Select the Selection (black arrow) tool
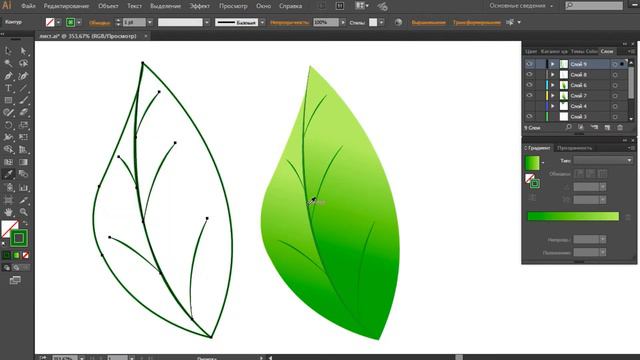Viewport: 640px width, 360px height. [x=8, y=51]
